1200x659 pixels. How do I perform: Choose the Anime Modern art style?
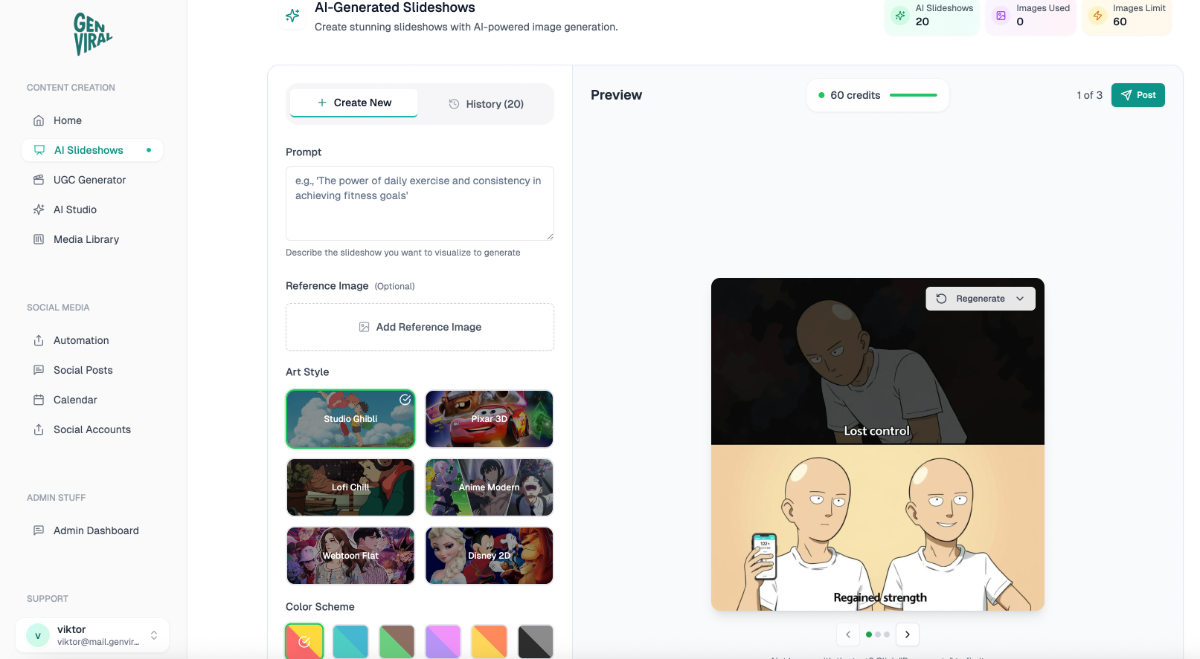(x=489, y=487)
